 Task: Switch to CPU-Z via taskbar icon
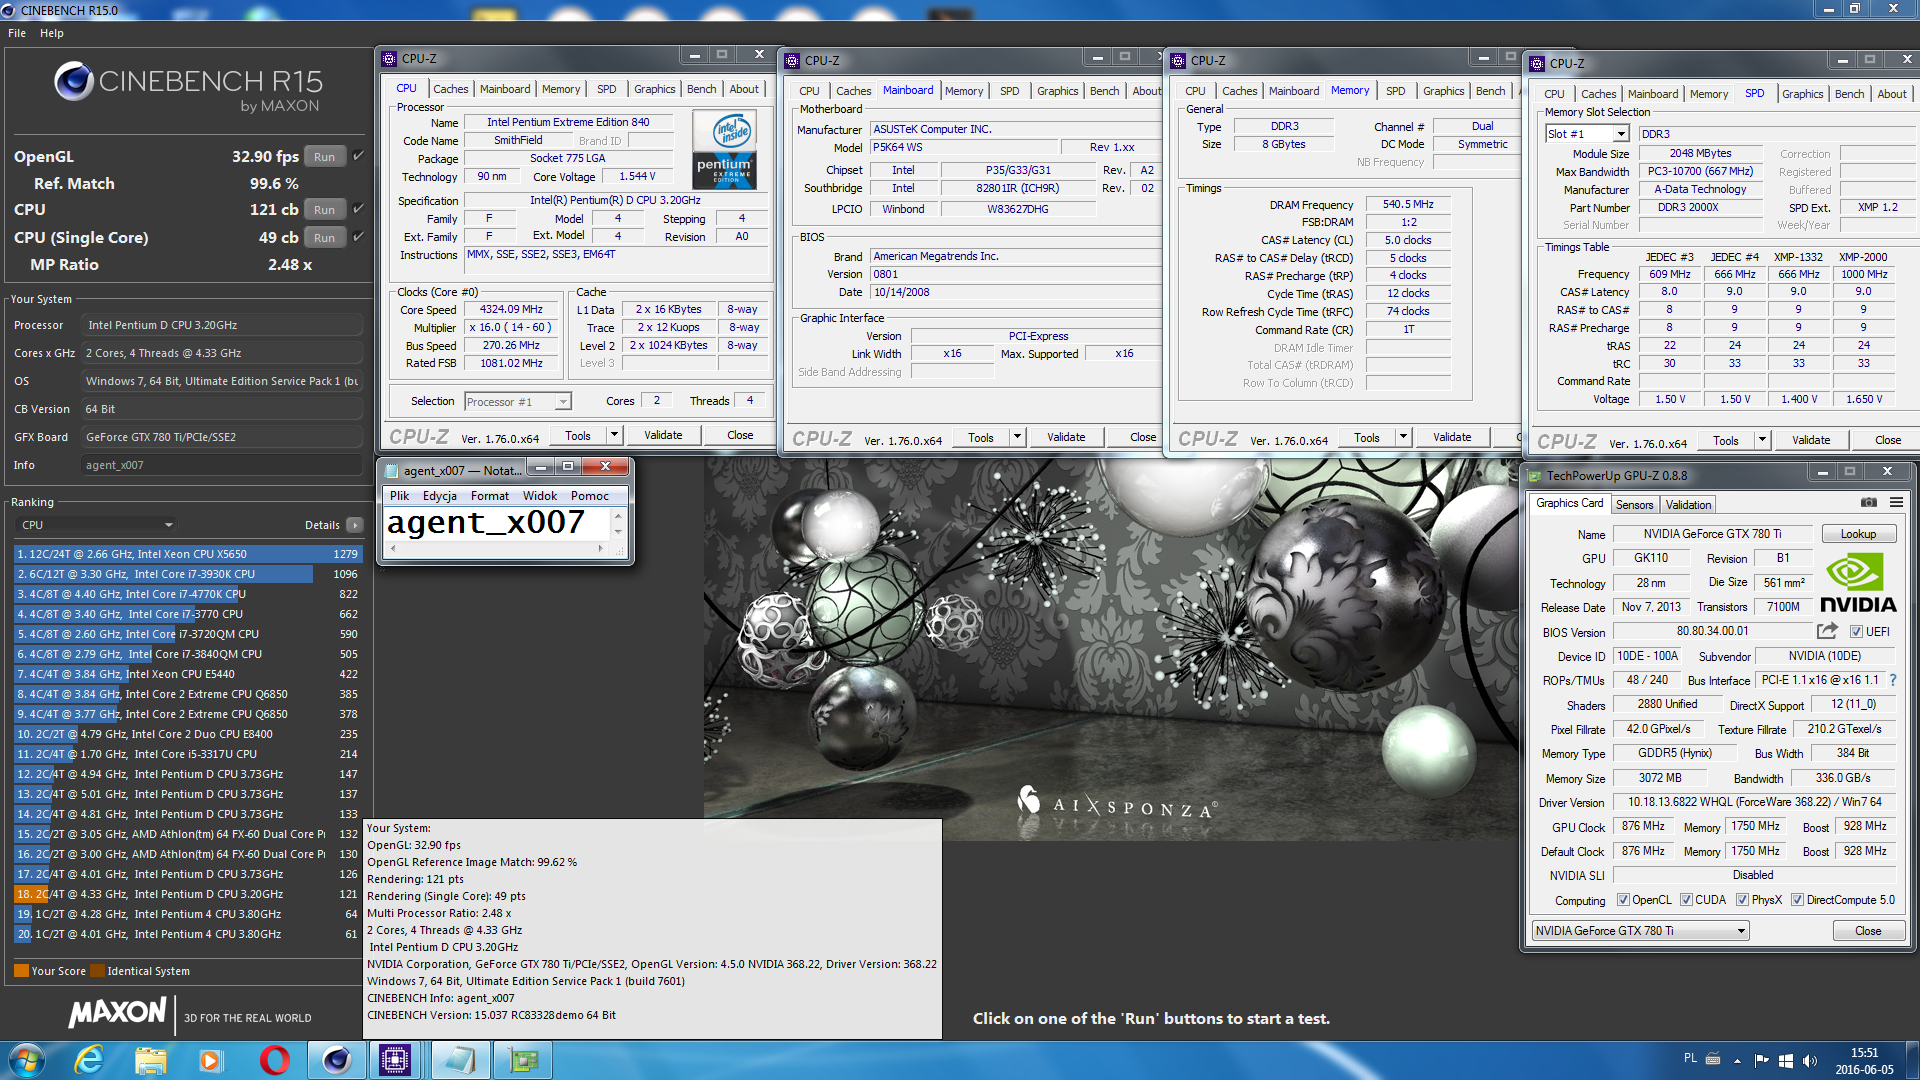tap(395, 1060)
